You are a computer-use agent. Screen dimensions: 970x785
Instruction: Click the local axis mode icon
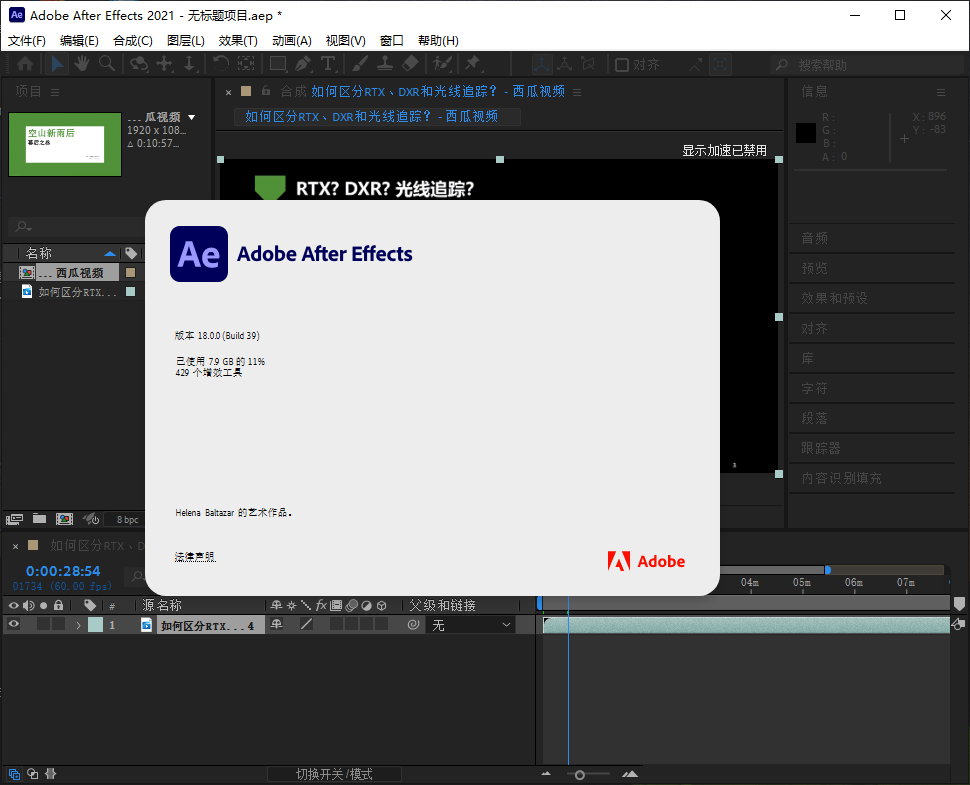(x=541, y=64)
